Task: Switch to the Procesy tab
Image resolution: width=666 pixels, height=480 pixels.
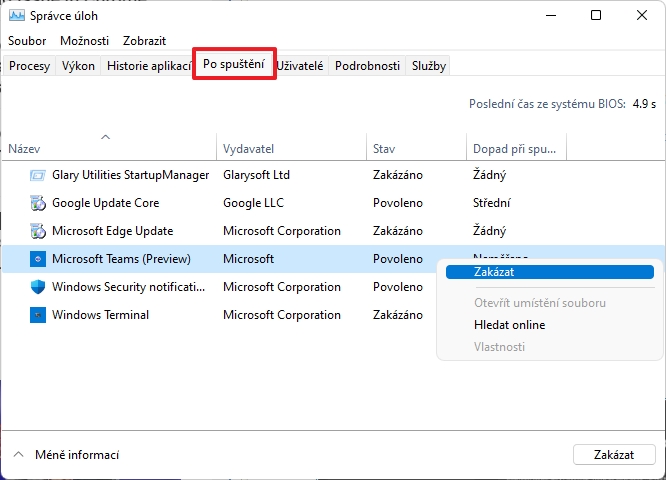Action: [x=29, y=66]
